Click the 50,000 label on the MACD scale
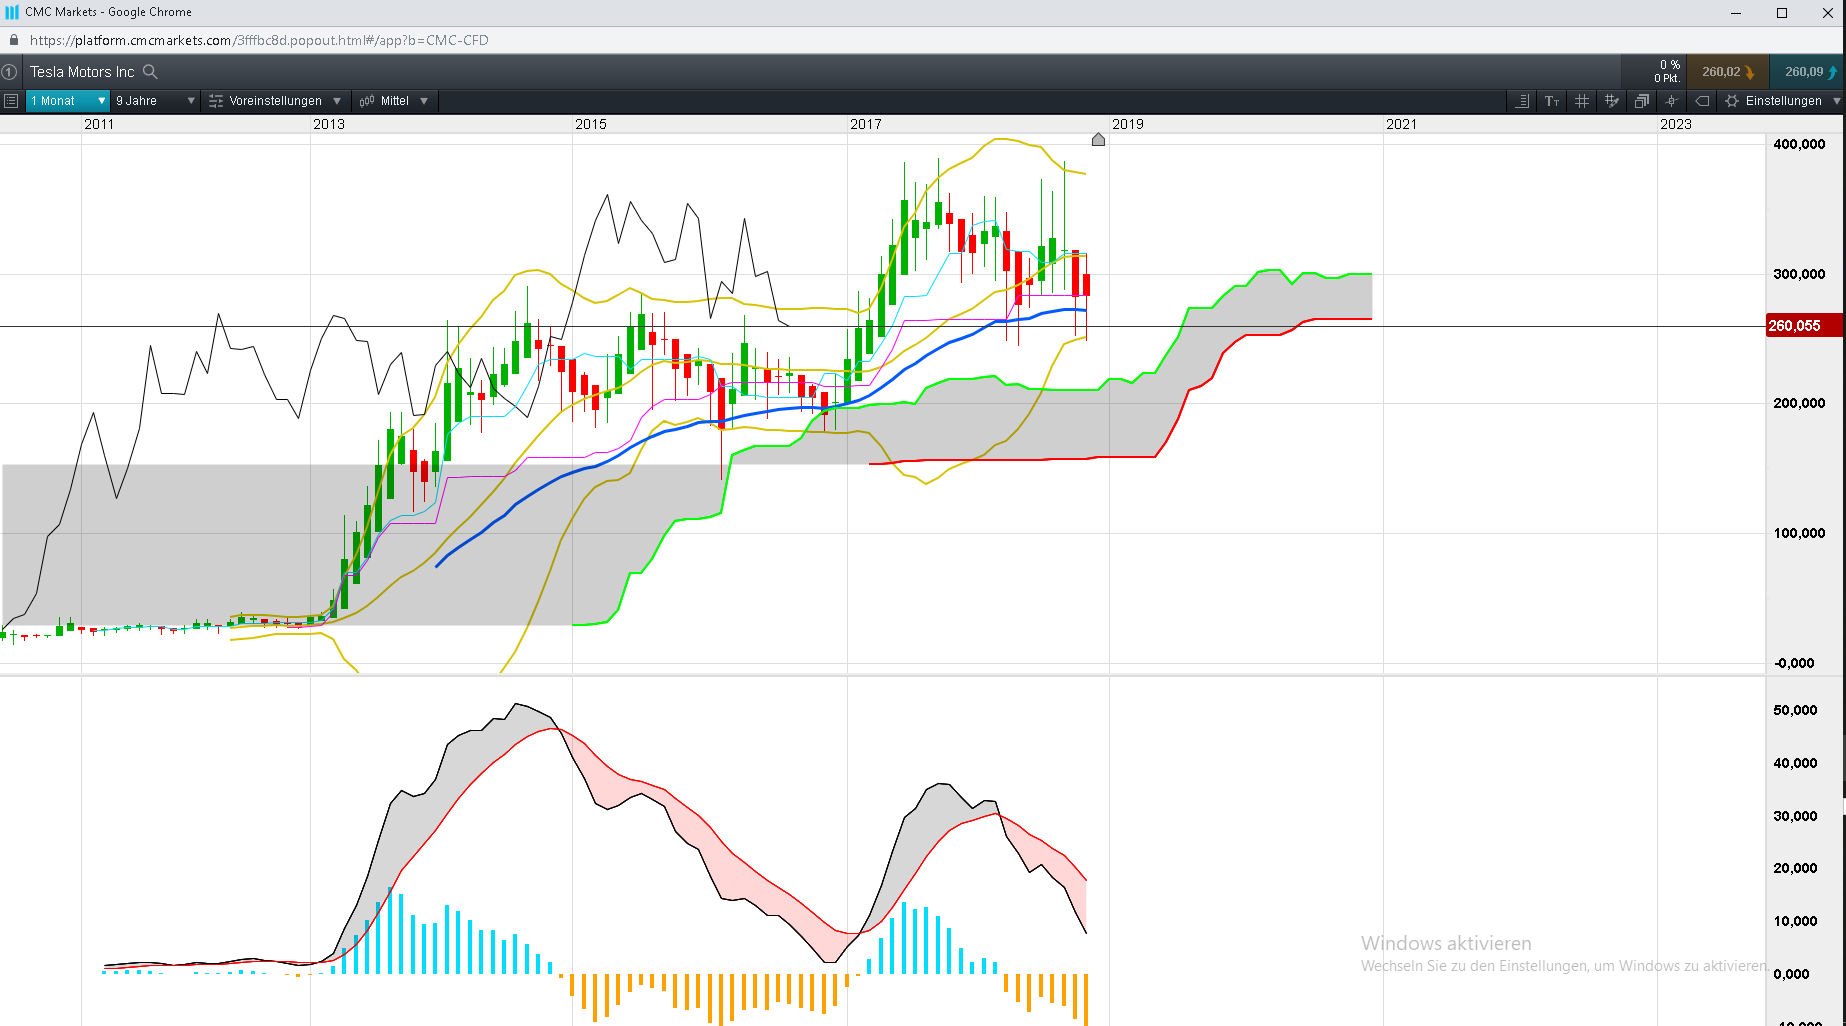Screen dimensions: 1846x1026 click(x=1795, y=710)
